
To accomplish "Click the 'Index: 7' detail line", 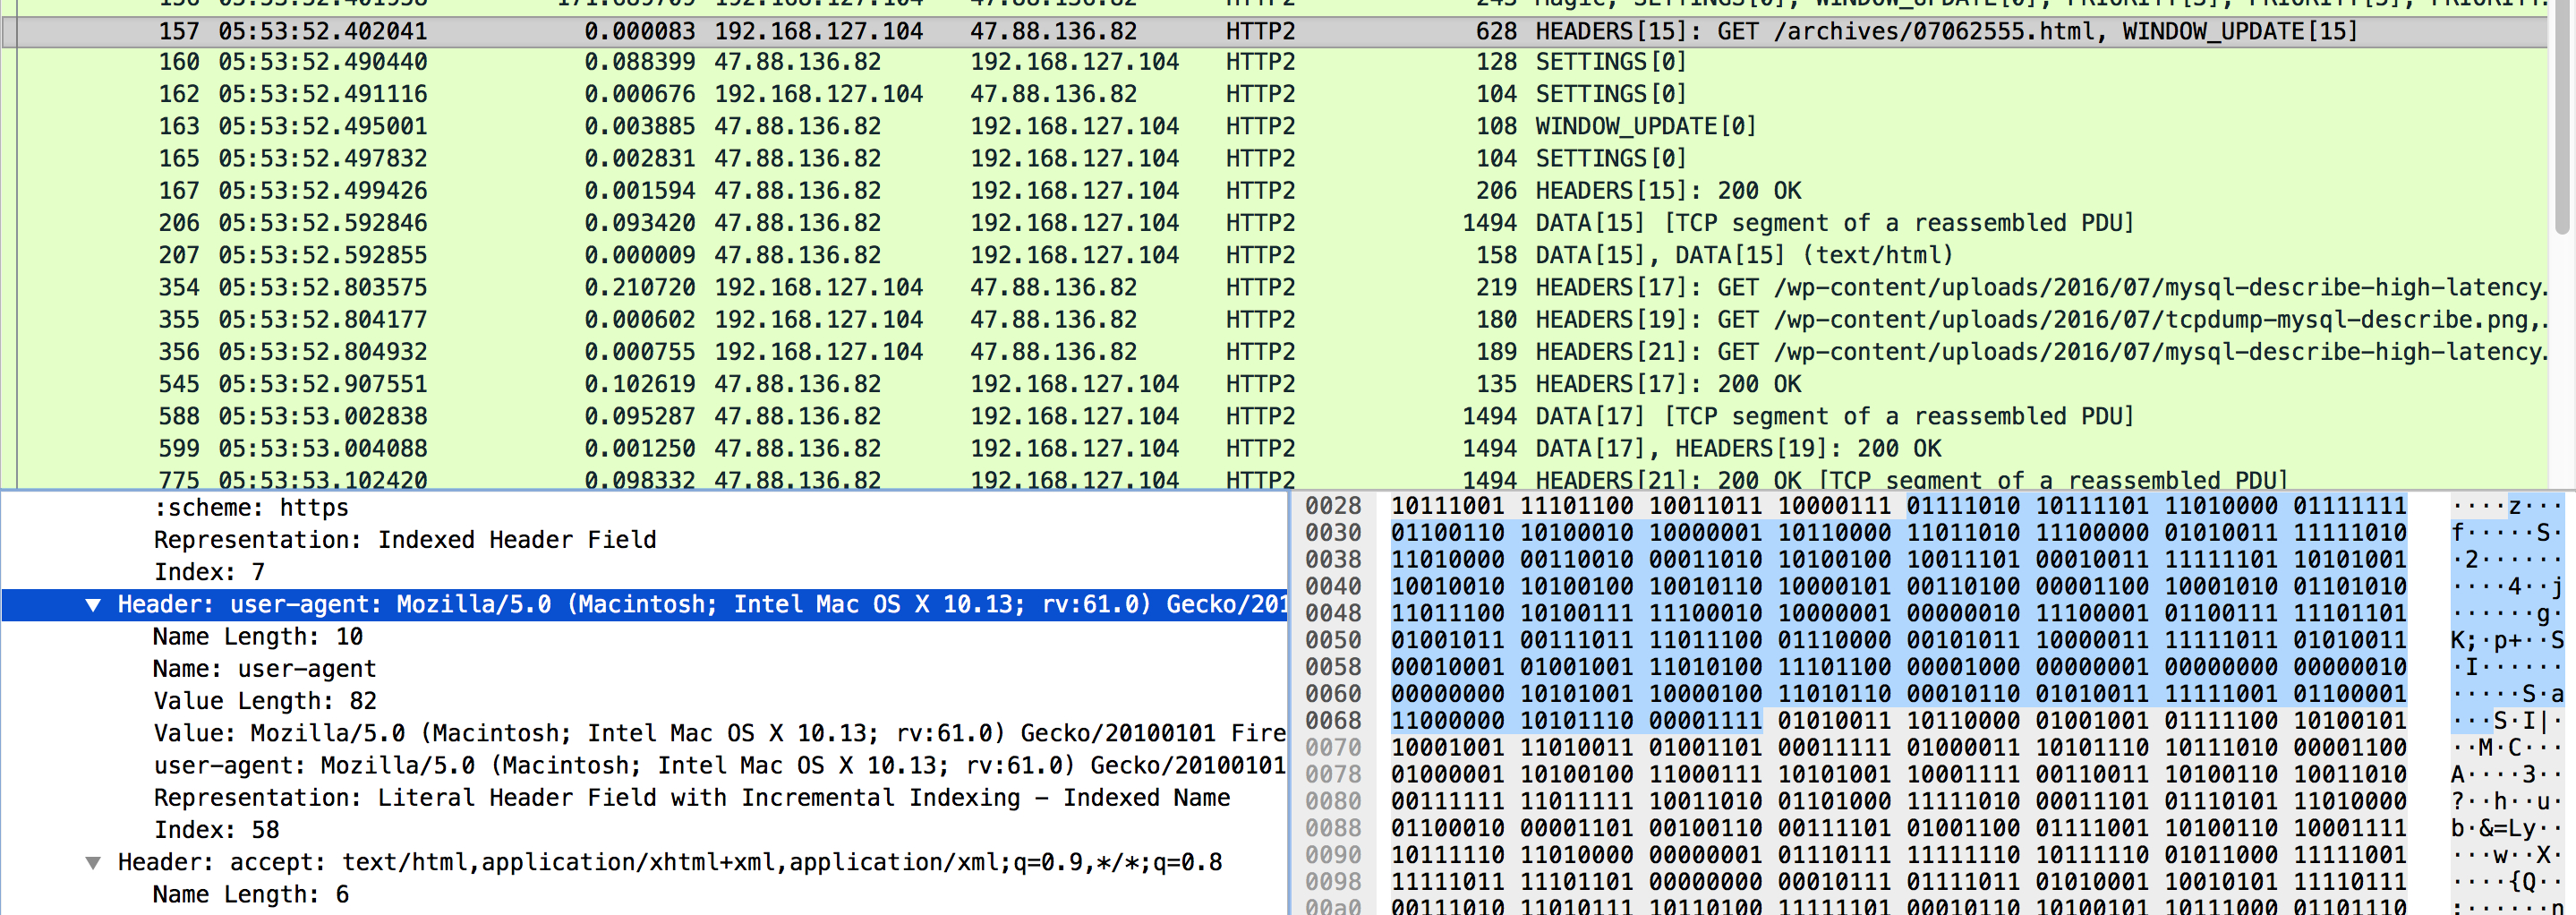I will pos(209,572).
